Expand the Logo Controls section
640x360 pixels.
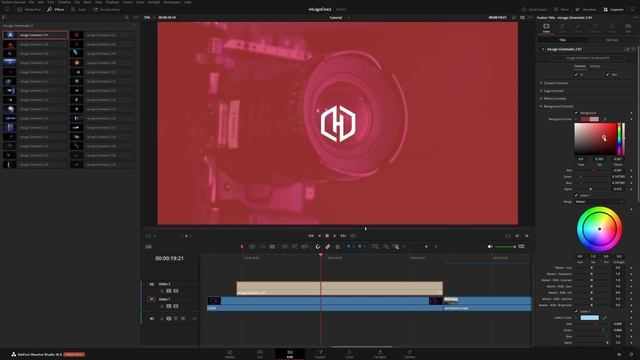pos(553,91)
